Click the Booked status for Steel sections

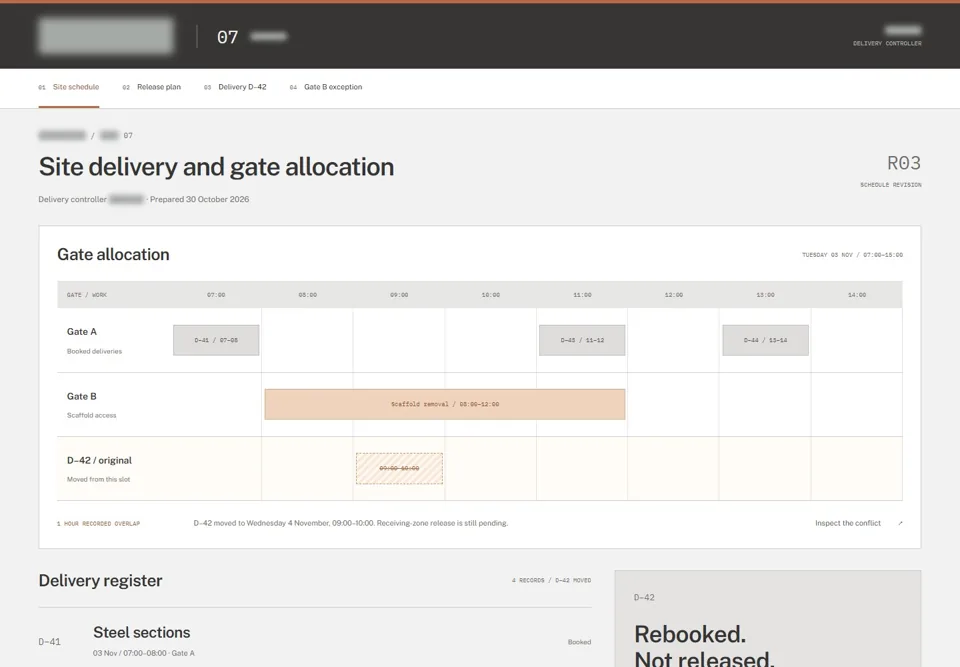pos(579,642)
